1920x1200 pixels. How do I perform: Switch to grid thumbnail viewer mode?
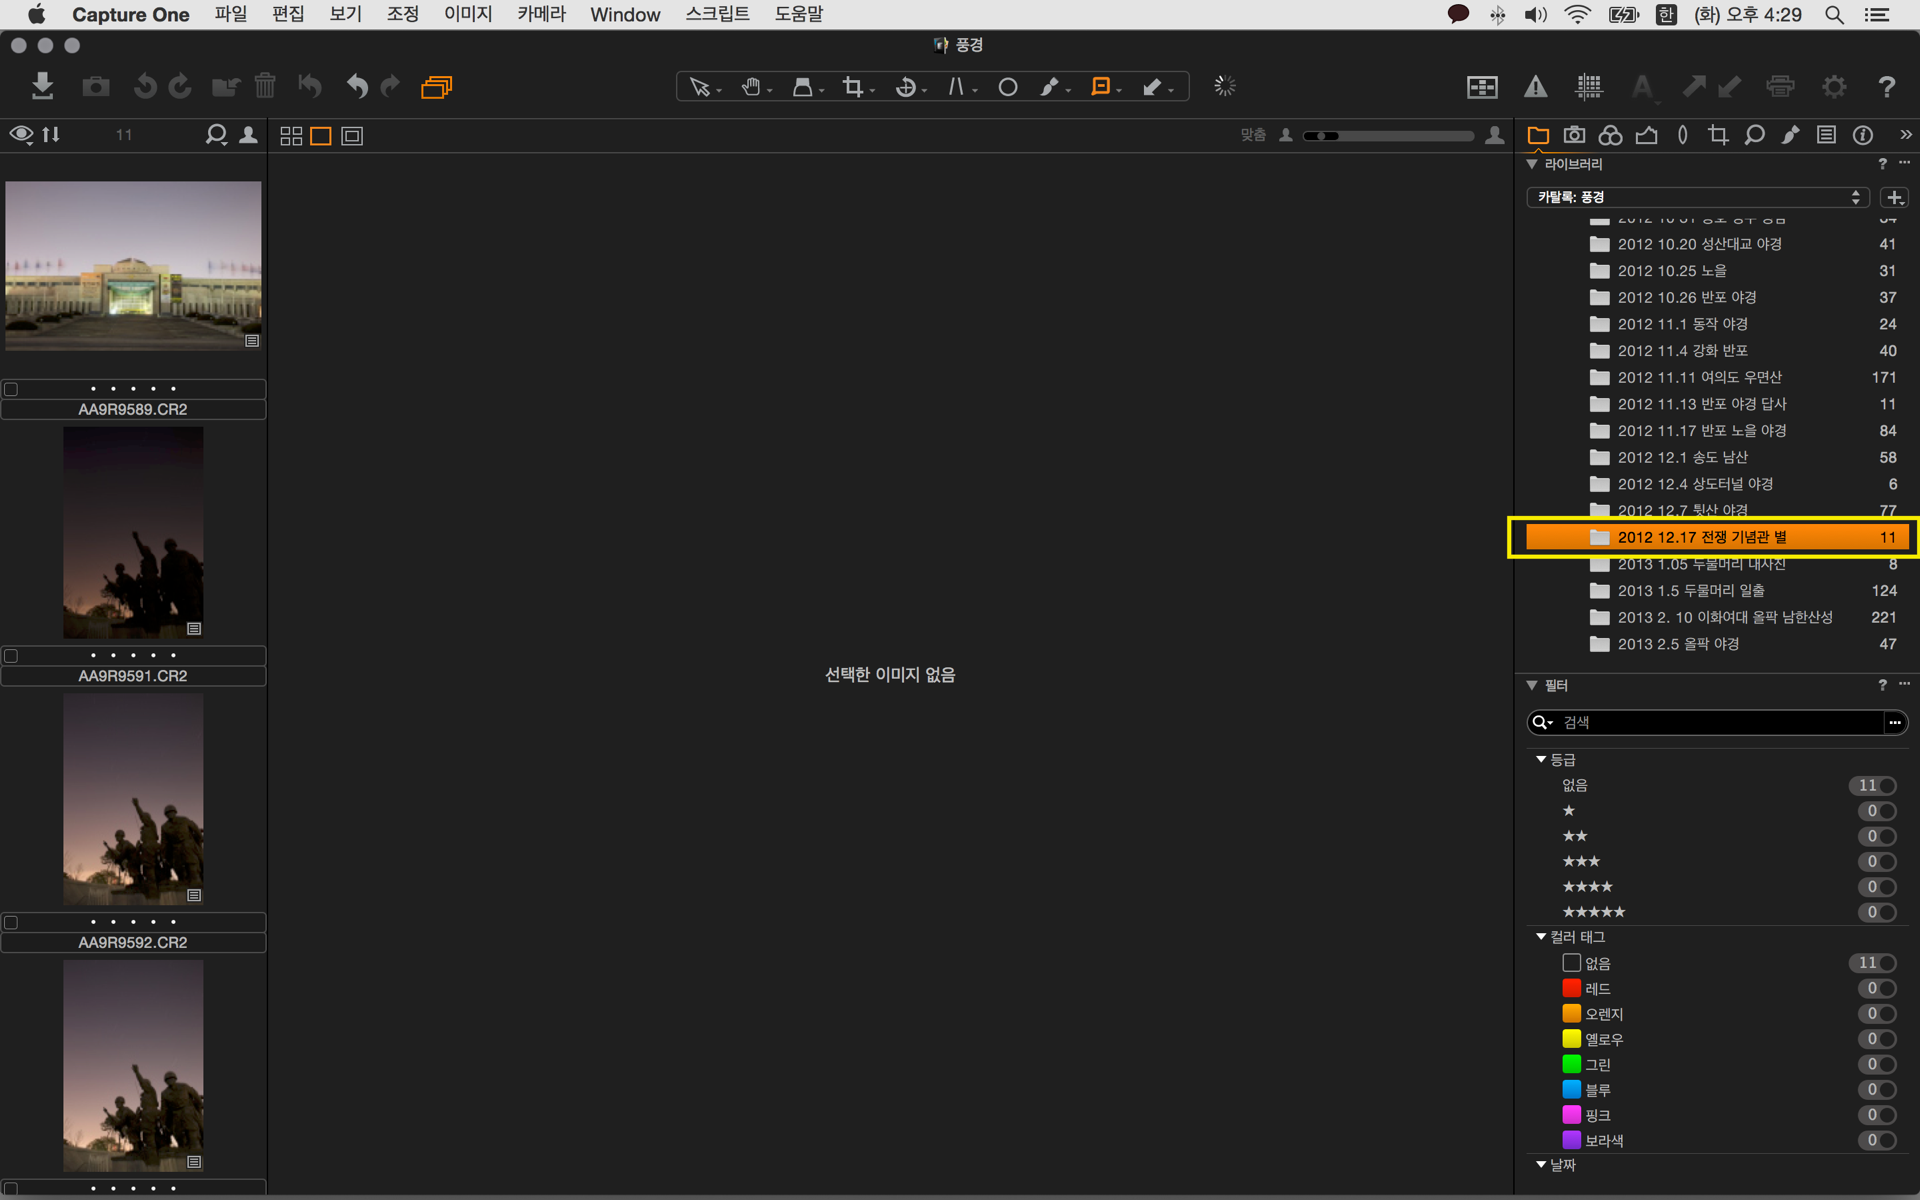point(291,136)
